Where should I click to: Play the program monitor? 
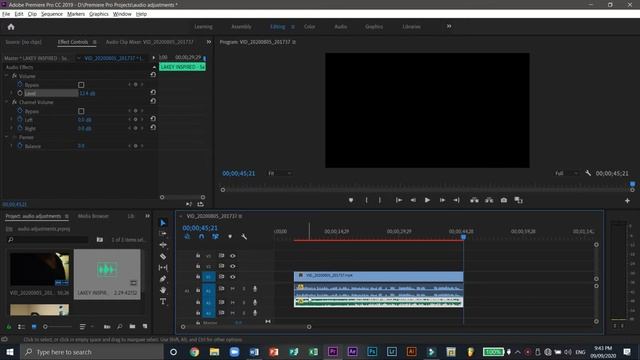pos(427,200)
